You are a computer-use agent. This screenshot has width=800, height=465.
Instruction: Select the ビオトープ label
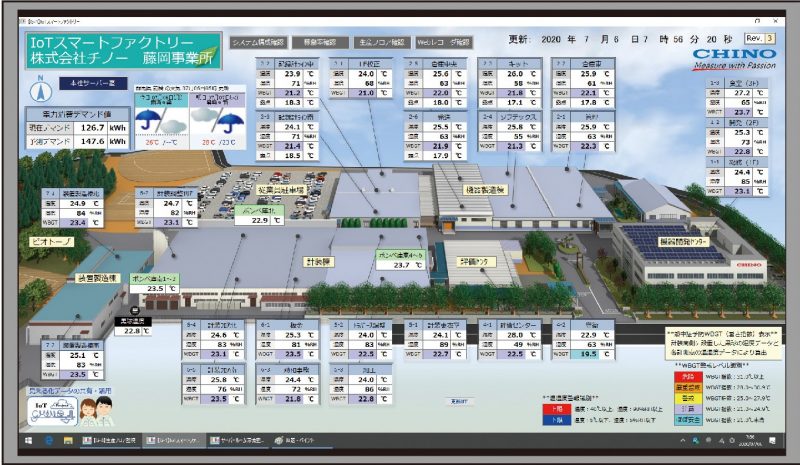pyautogui.click(x=51, y=242)
